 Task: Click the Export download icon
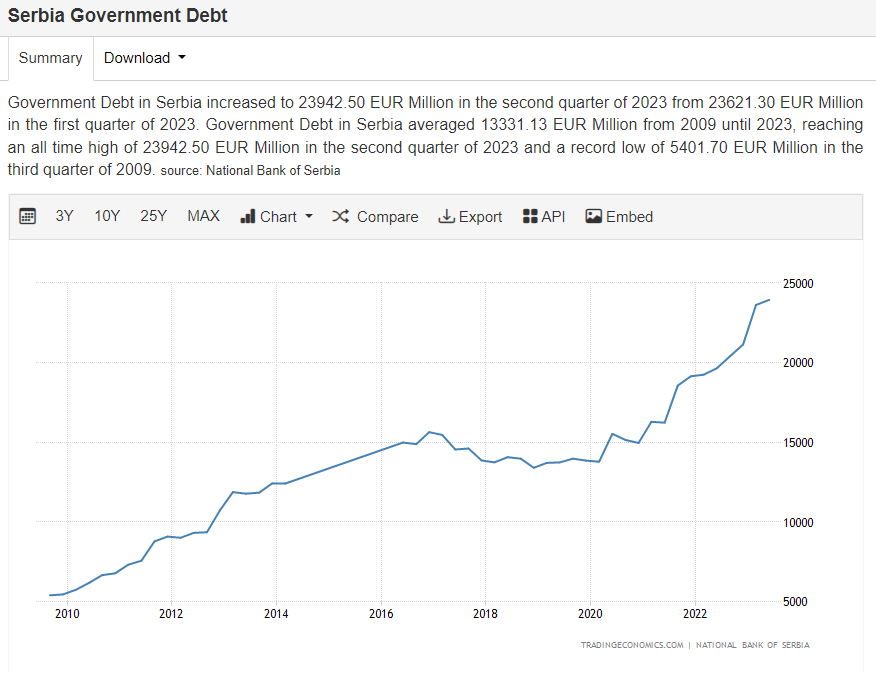[x=446, y=217]
